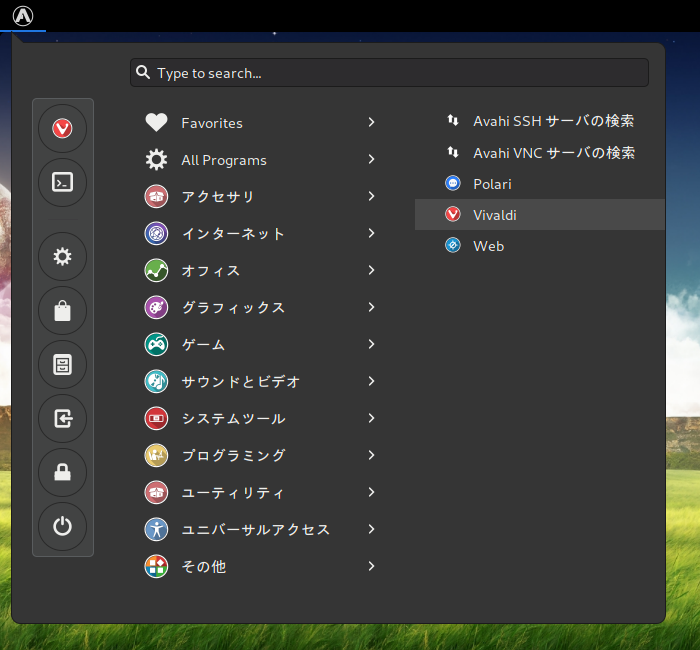This screenshot has width=700, height=650.
Task: Select the ゲーム category label
Action: coord(203,345)
